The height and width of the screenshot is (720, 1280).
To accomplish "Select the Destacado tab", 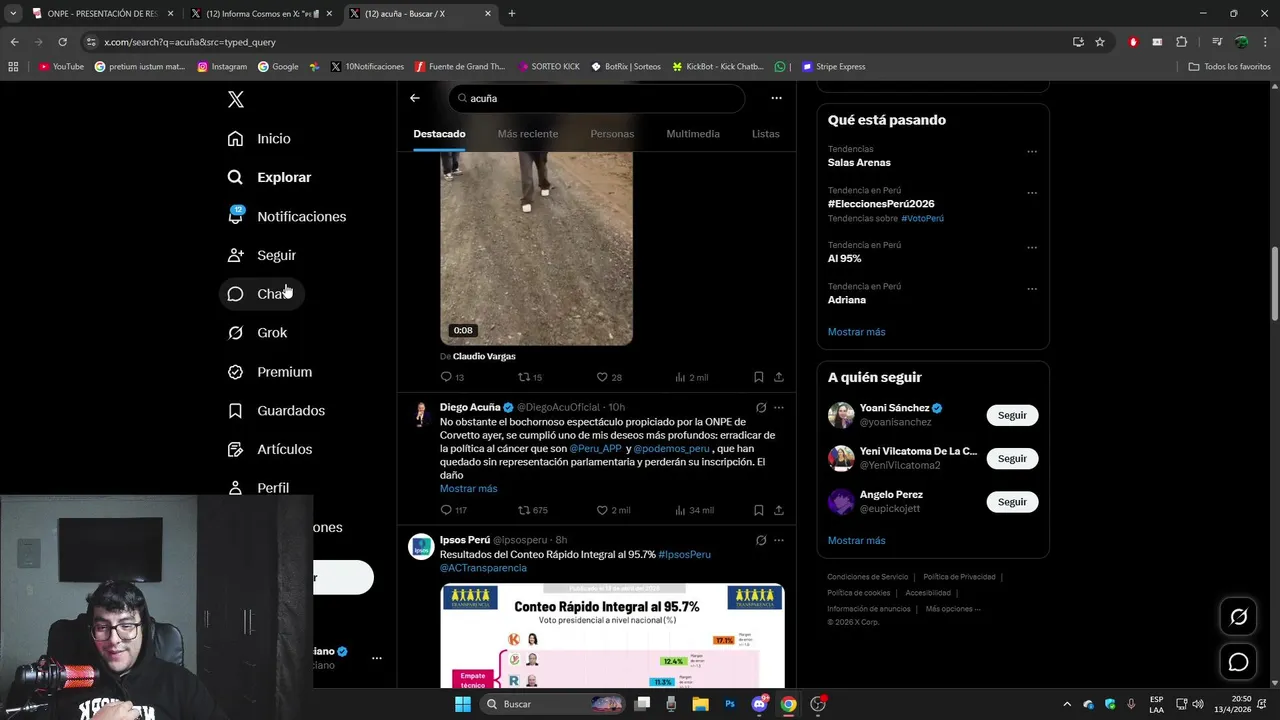I will (x=439, y=134).
